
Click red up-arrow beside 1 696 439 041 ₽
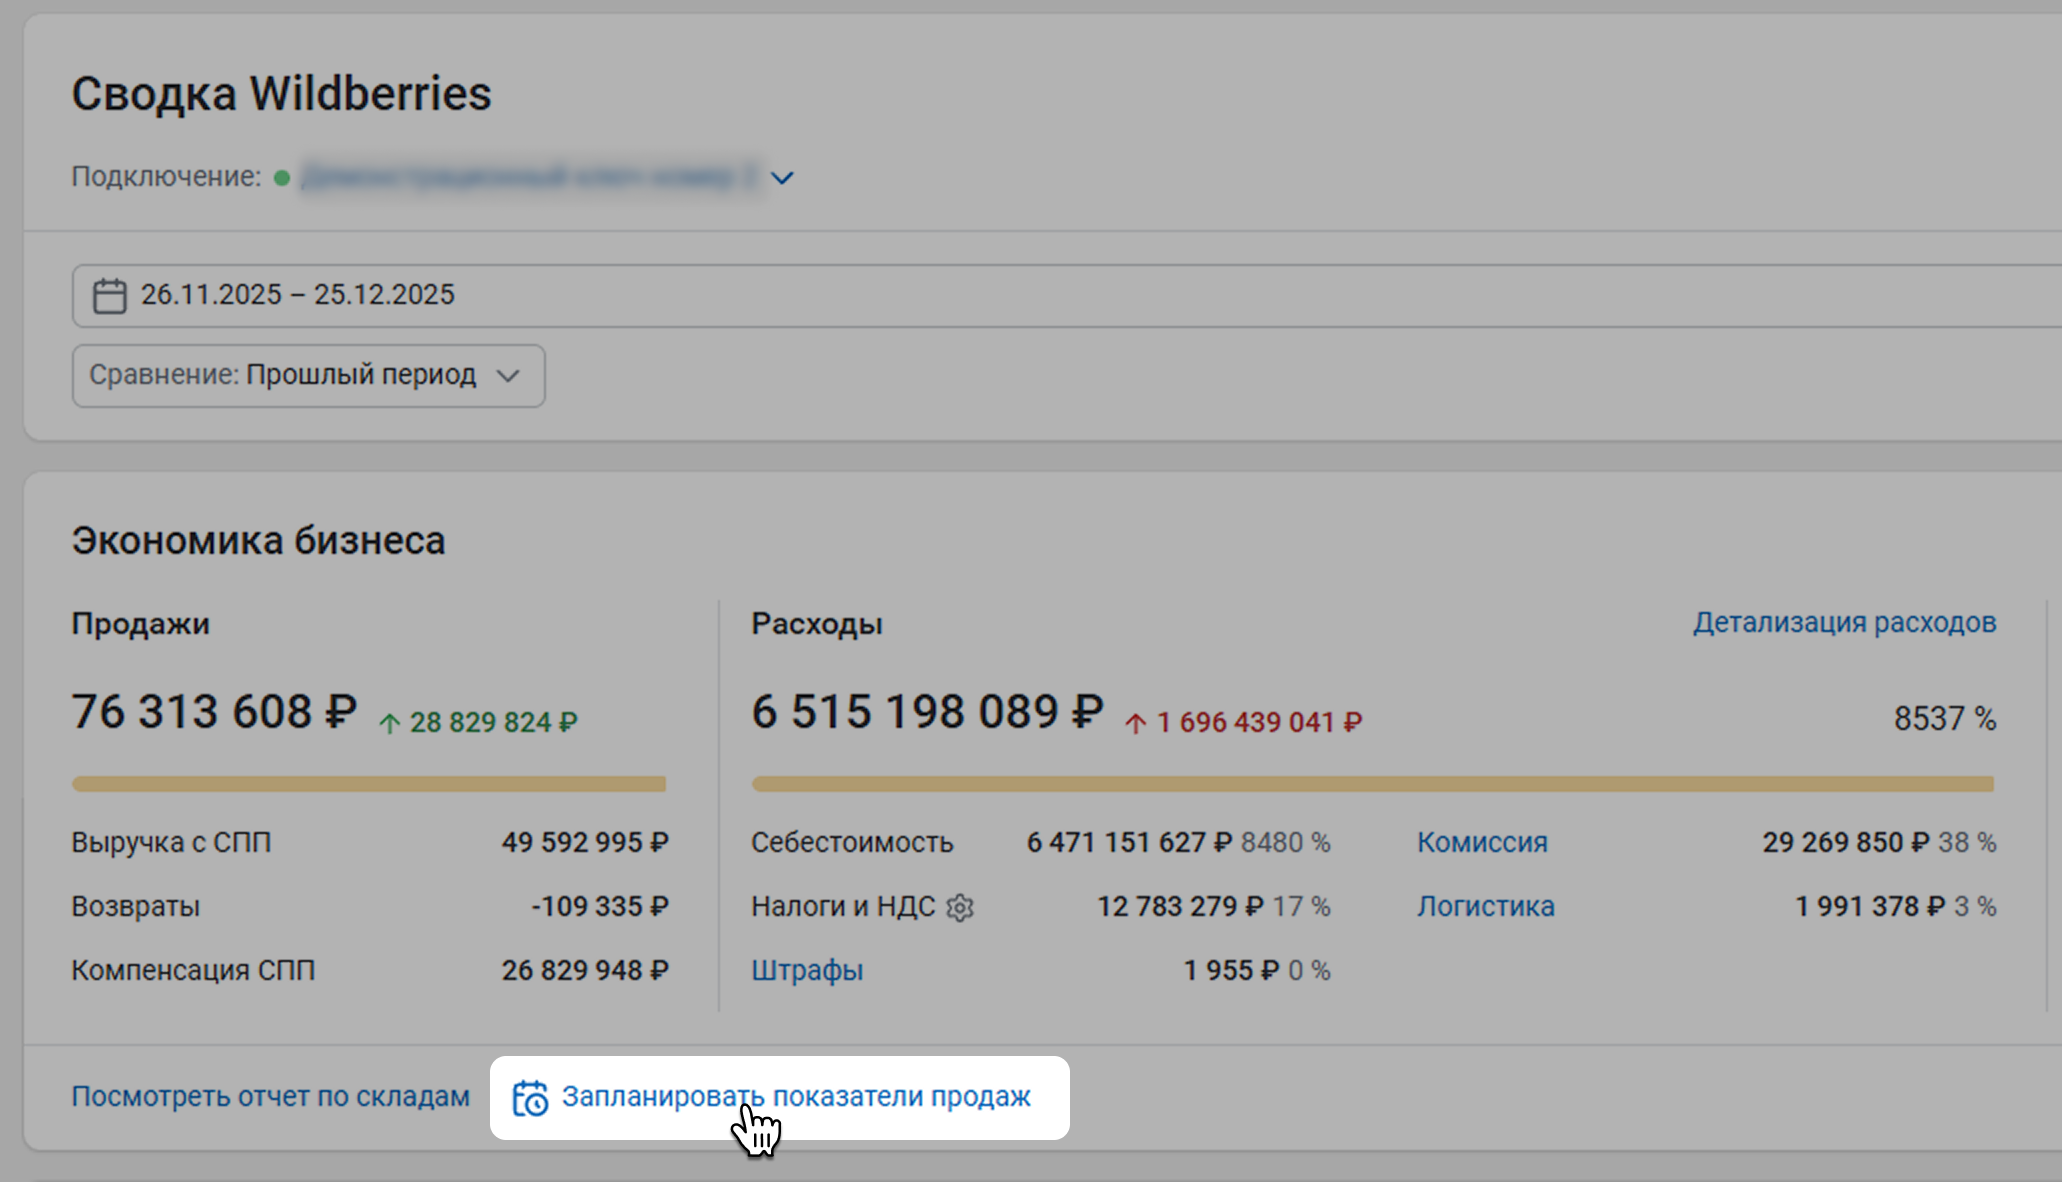[1135, 723]
